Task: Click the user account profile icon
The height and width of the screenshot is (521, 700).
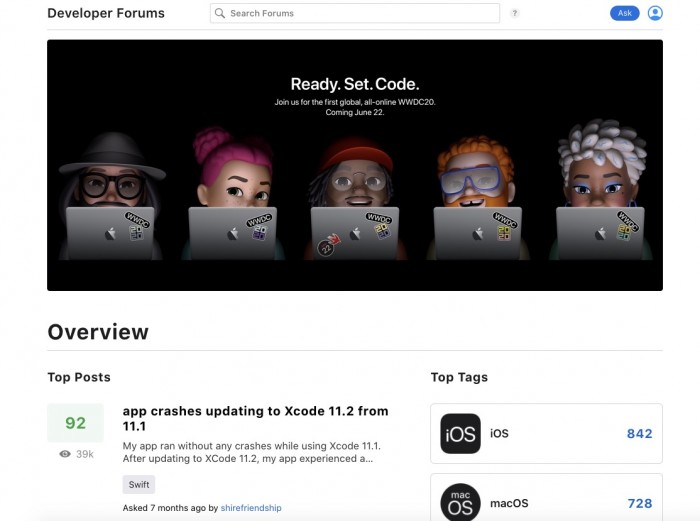Action: pyautogui.click(x=655, y=13)
